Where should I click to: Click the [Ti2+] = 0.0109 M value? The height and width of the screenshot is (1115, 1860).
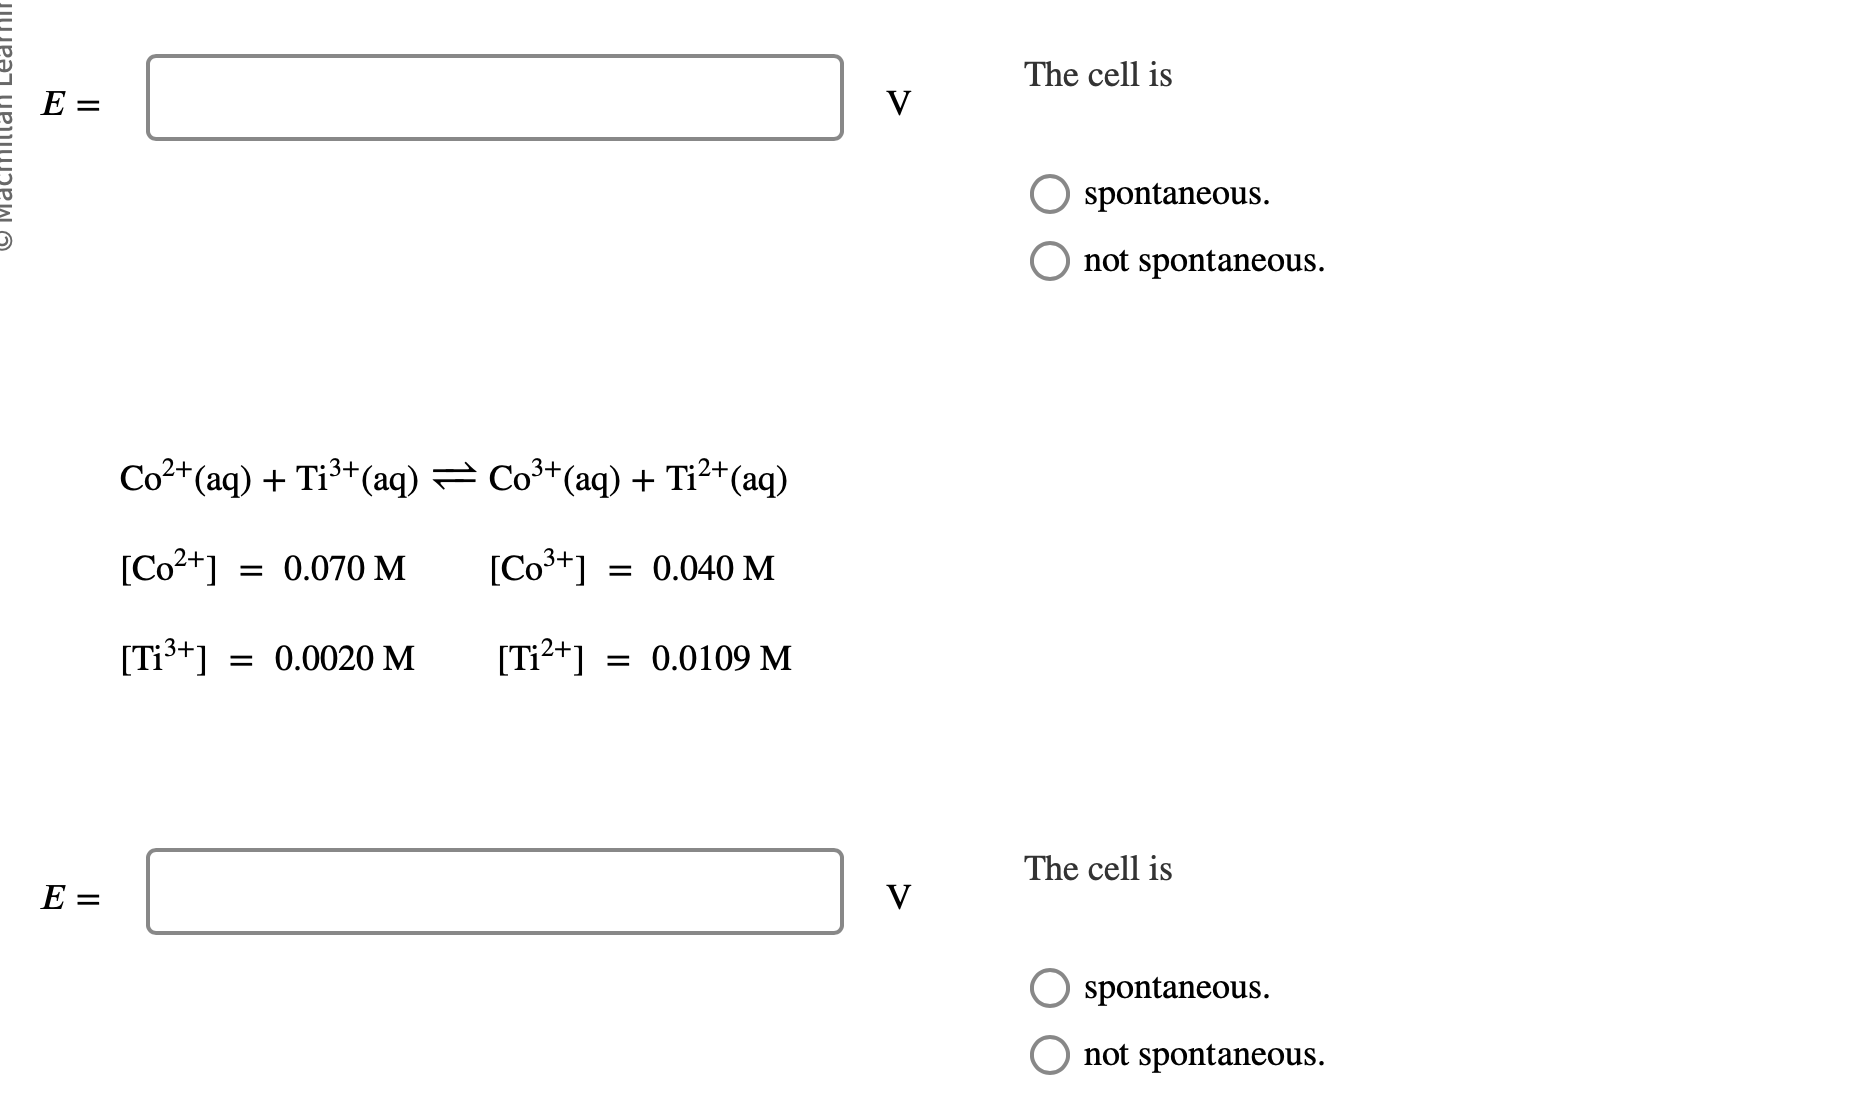click(x=644, y=659)
